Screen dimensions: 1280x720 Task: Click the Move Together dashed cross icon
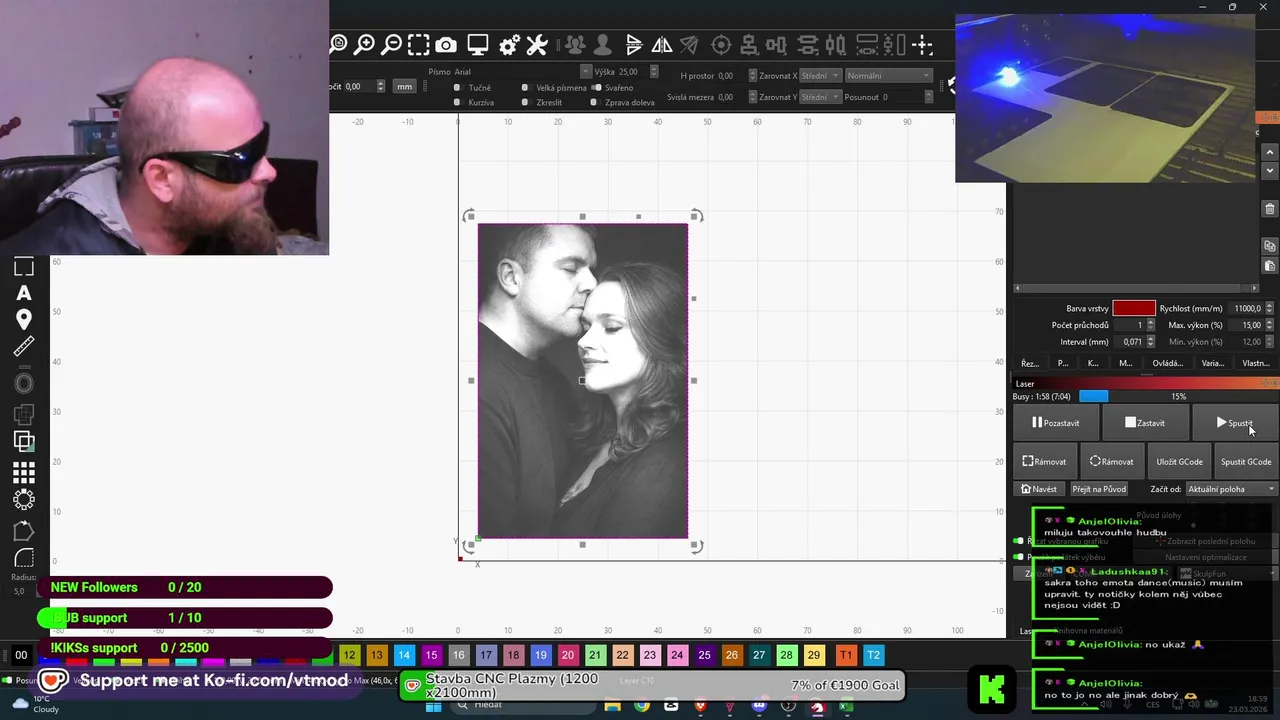click(923, 45)
